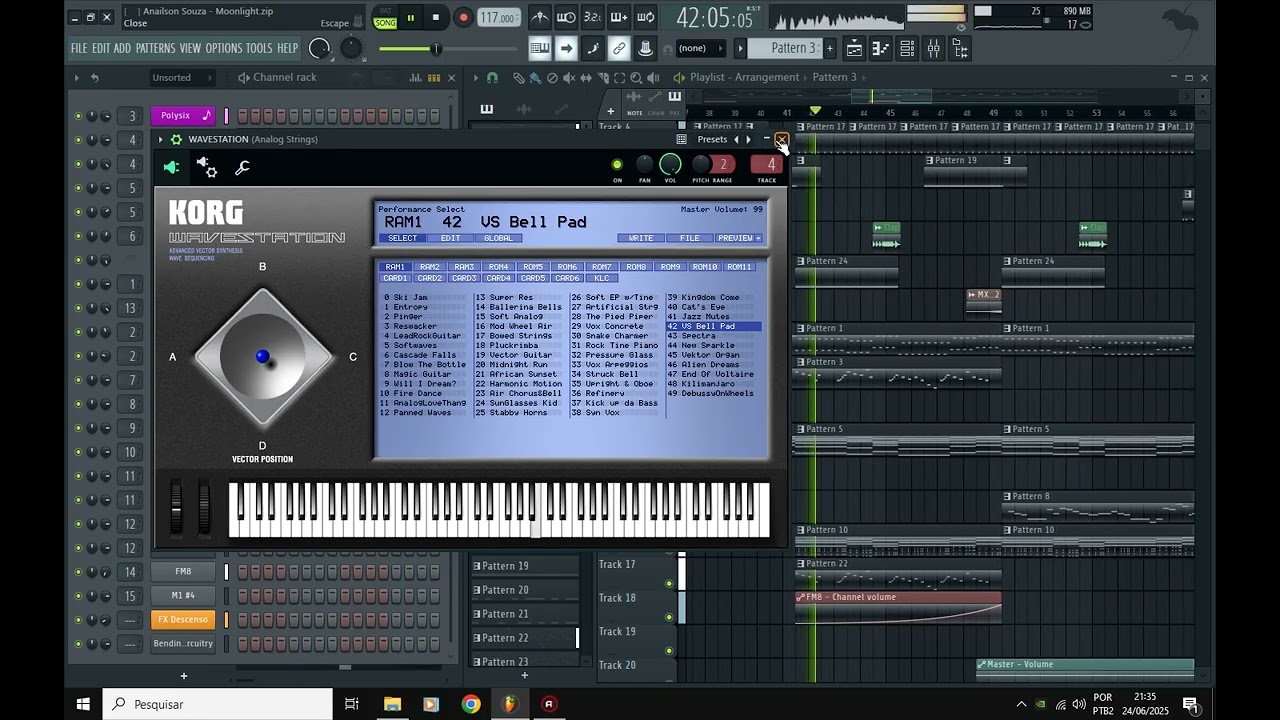1280x720 pixels.
Task: Toggle playlist magnet snap icon
Action: pyautogui.click(x=492, y=77)
